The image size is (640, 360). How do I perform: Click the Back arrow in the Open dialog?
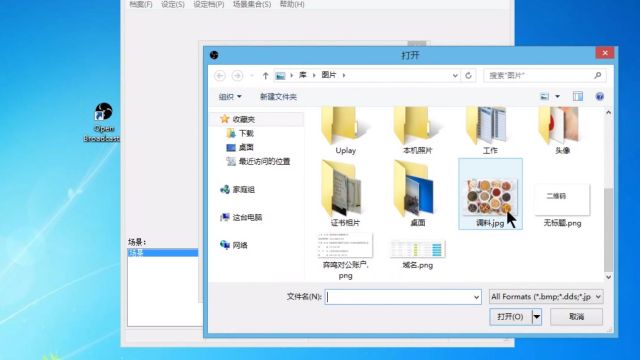pyautogui.click(x=220, y=76)
